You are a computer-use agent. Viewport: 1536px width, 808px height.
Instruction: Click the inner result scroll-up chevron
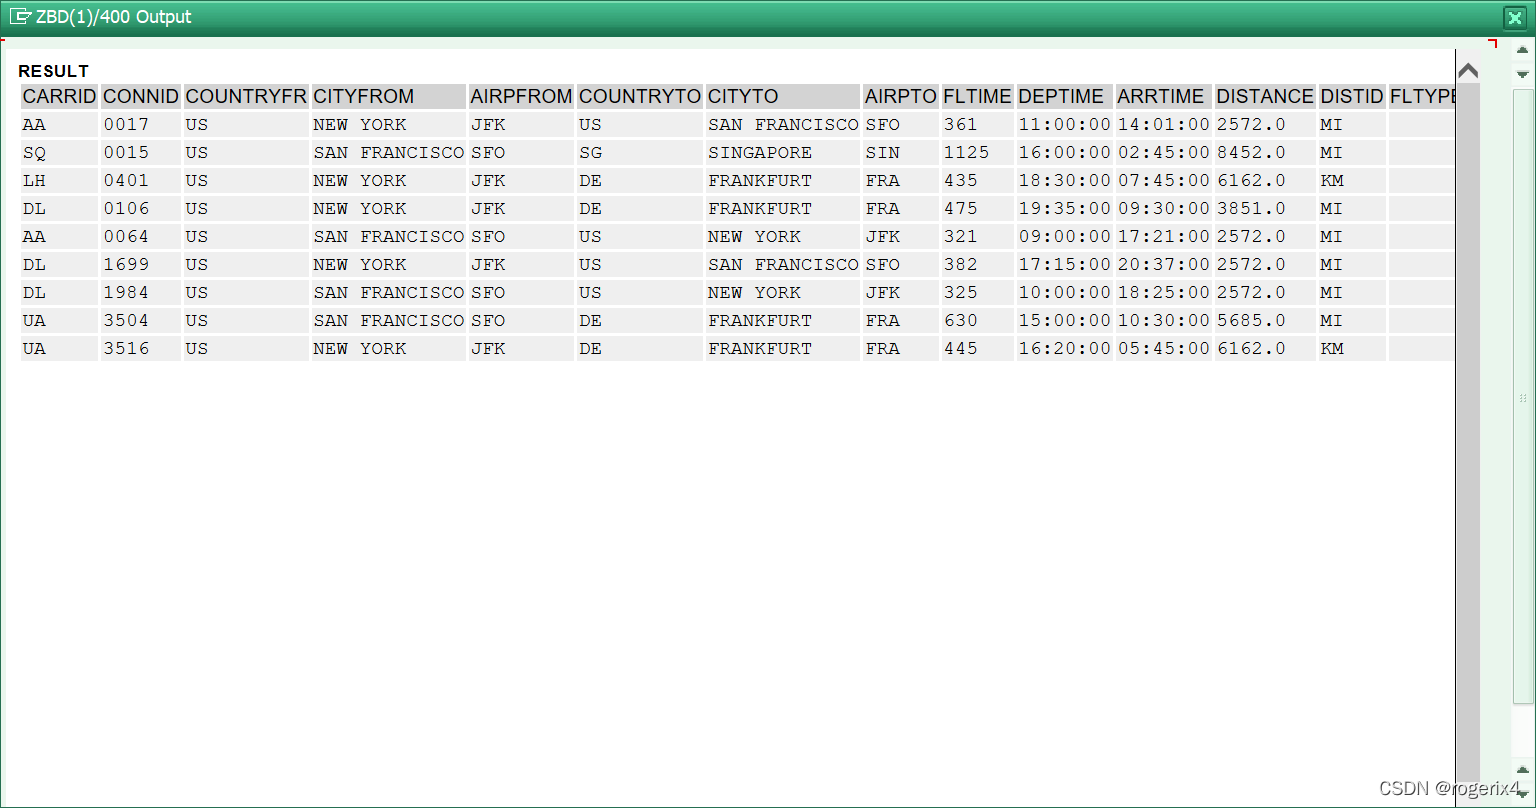tap(1468, 71)
